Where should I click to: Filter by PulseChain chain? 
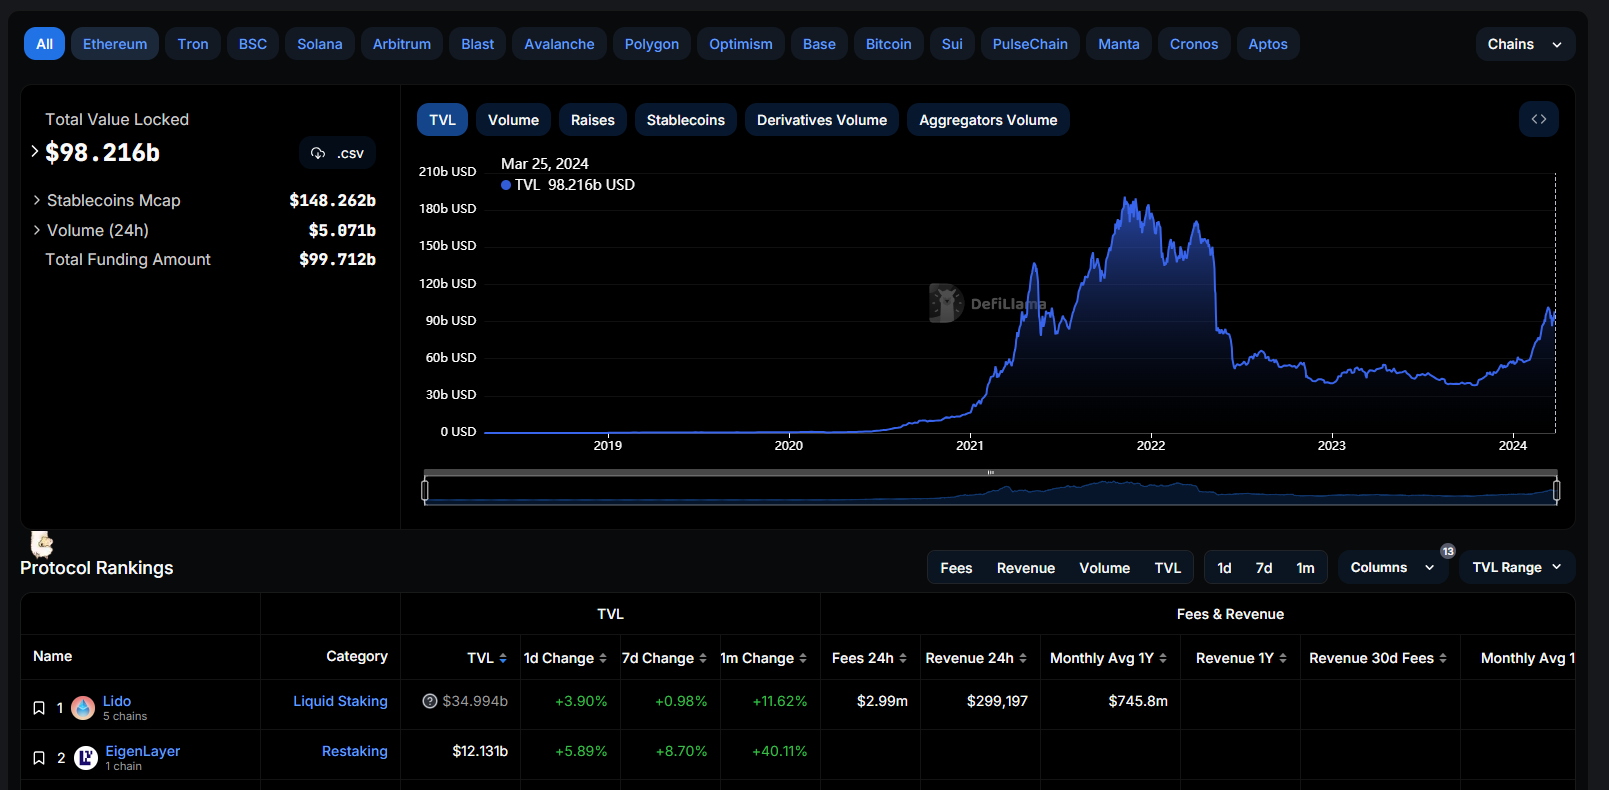(x=1030, y=44)
